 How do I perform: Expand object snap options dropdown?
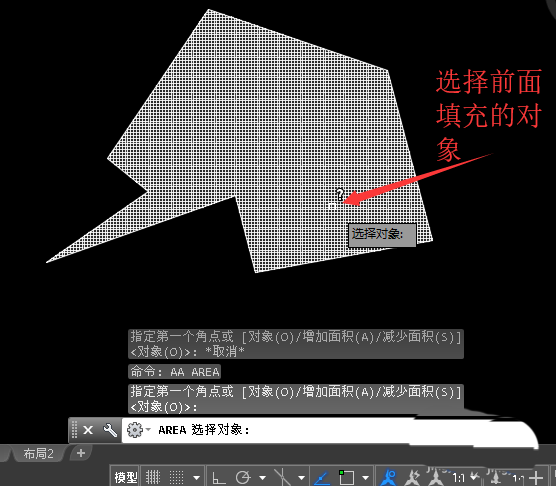366,478
